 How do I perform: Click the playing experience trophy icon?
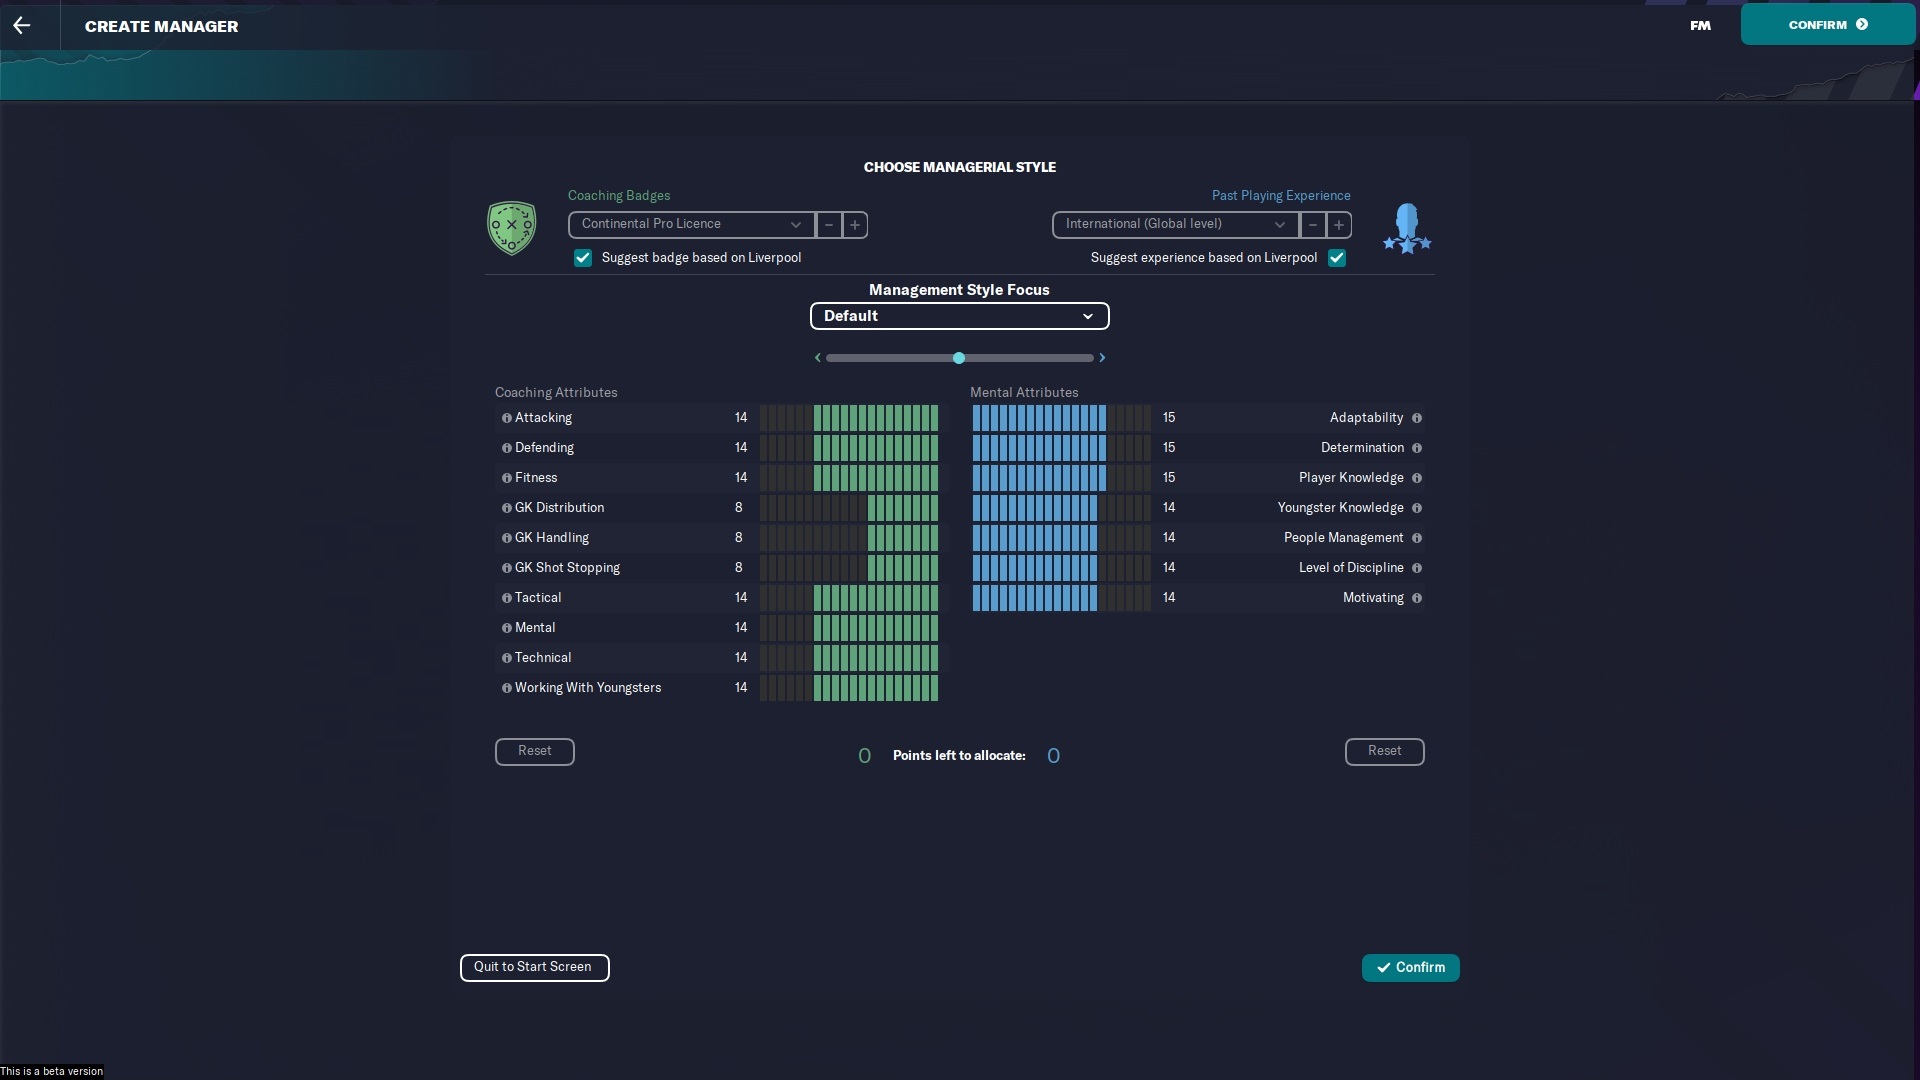pos(1407,228)
